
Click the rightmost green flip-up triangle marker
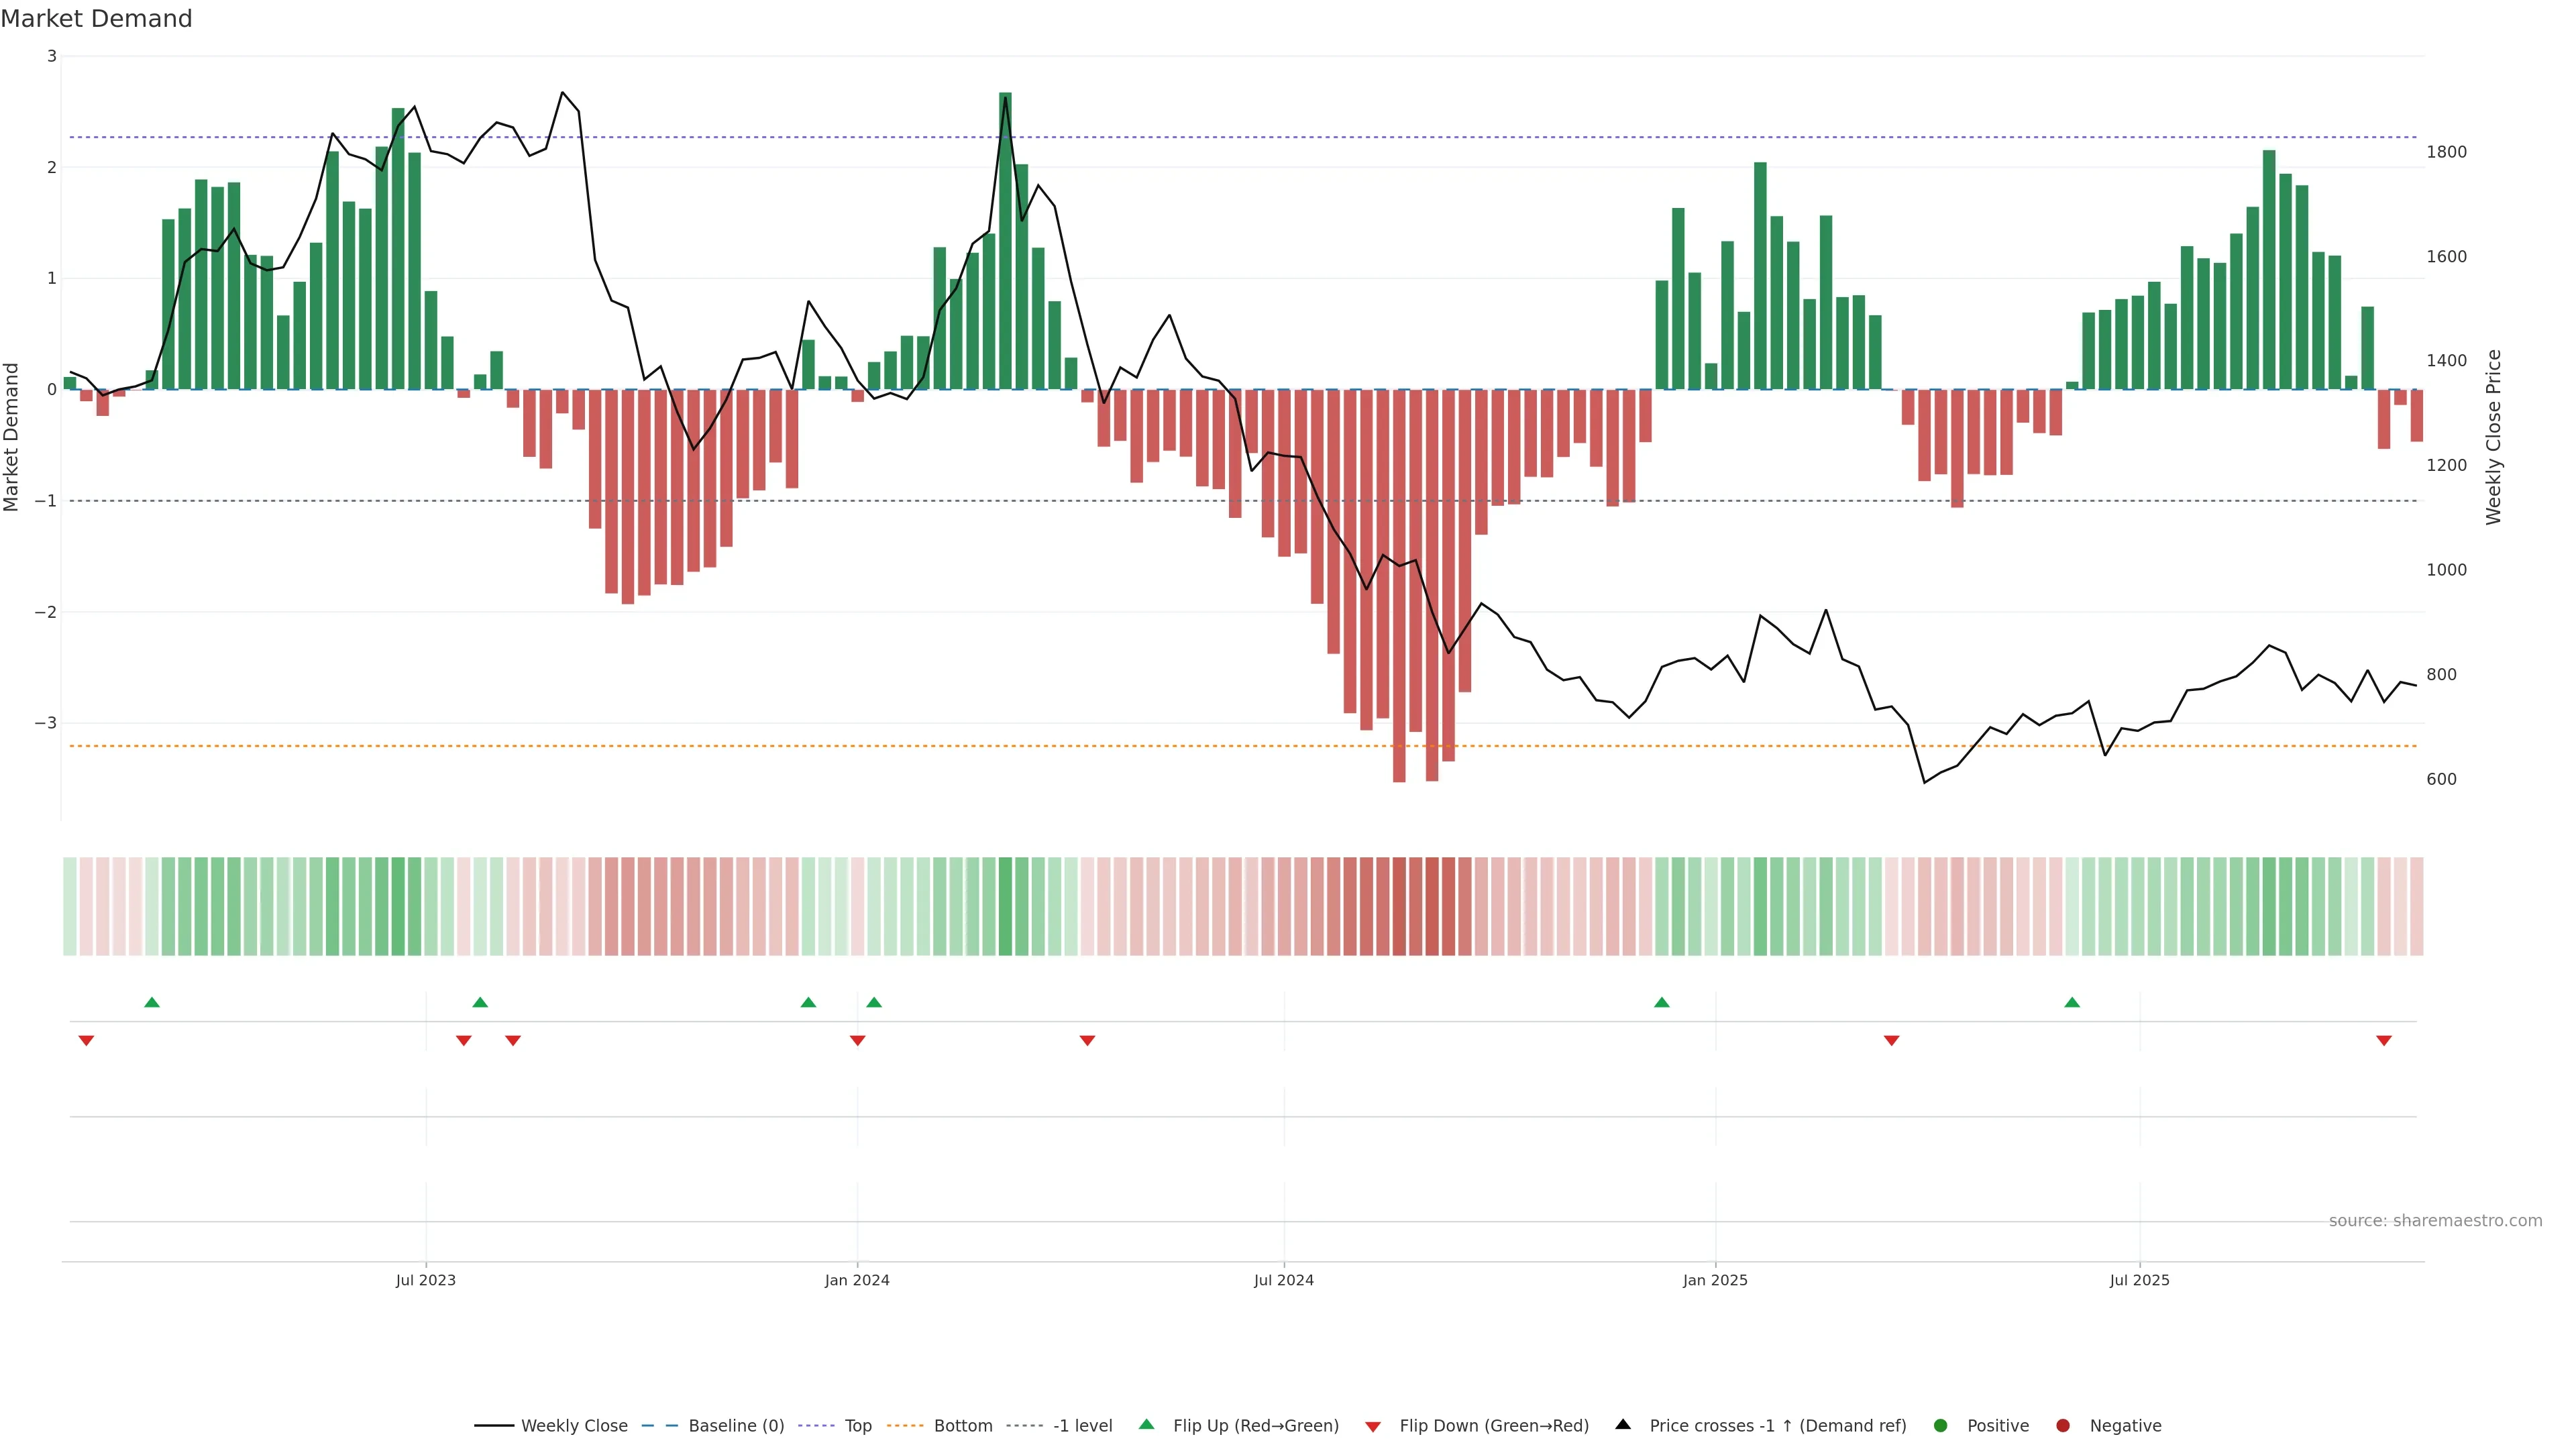[2072, 1002]
